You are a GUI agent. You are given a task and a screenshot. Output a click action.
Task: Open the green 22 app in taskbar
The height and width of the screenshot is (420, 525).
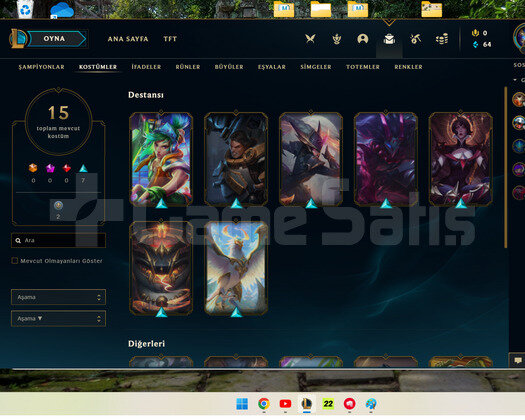[328, 404]
